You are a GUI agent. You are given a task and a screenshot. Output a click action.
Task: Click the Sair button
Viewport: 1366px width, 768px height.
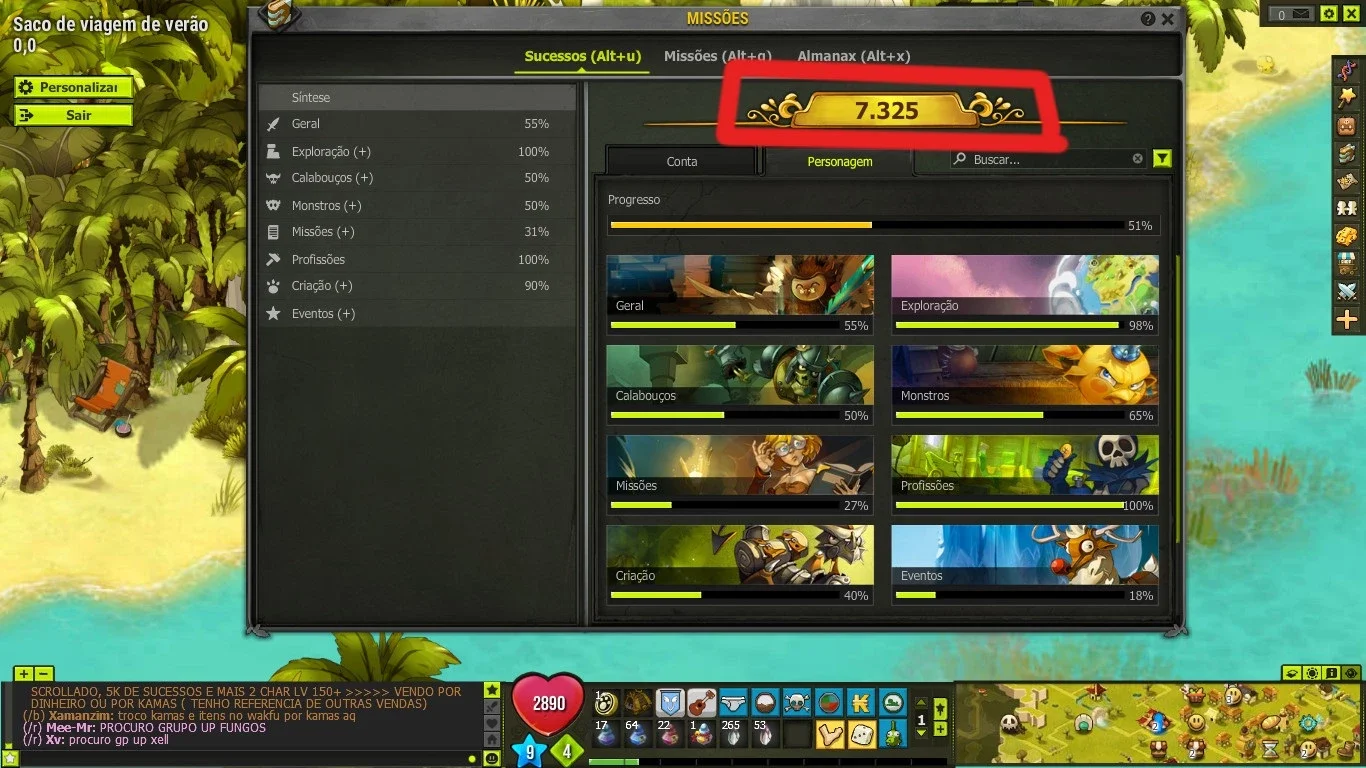(73, 115)
